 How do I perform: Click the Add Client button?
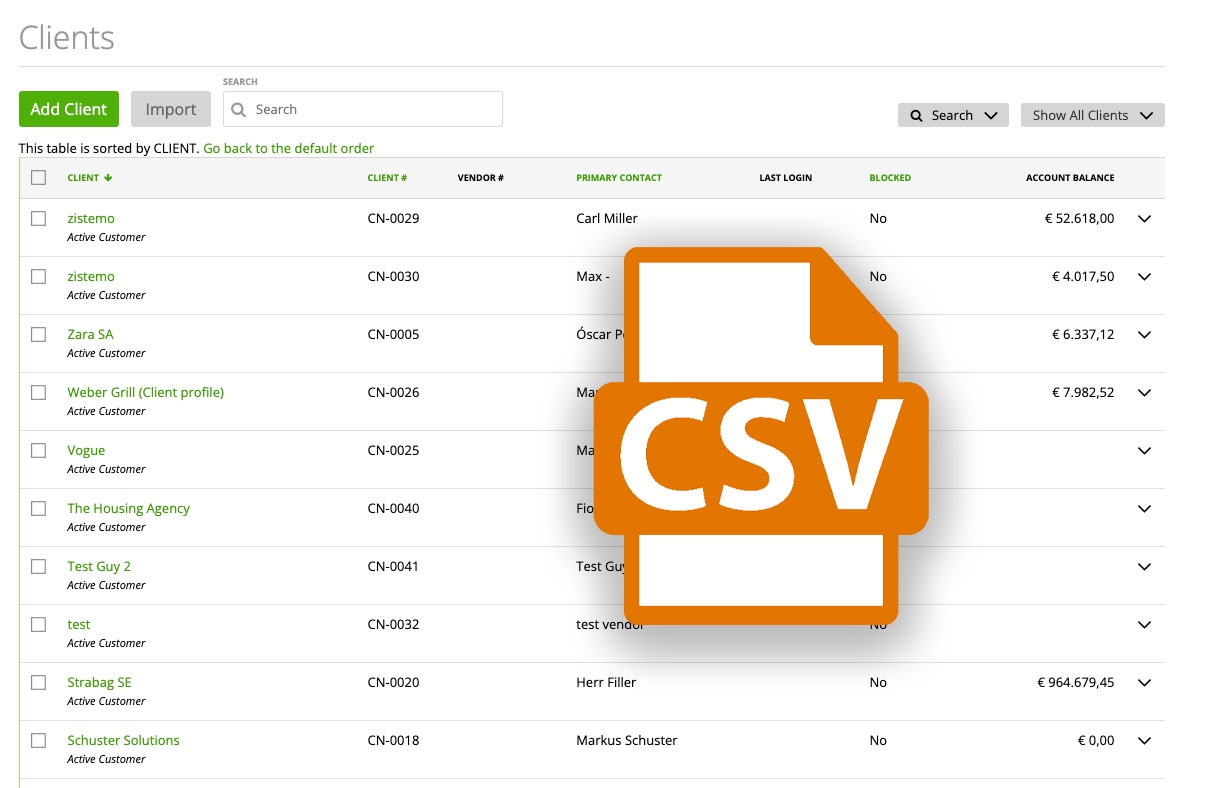coord(68,109)
